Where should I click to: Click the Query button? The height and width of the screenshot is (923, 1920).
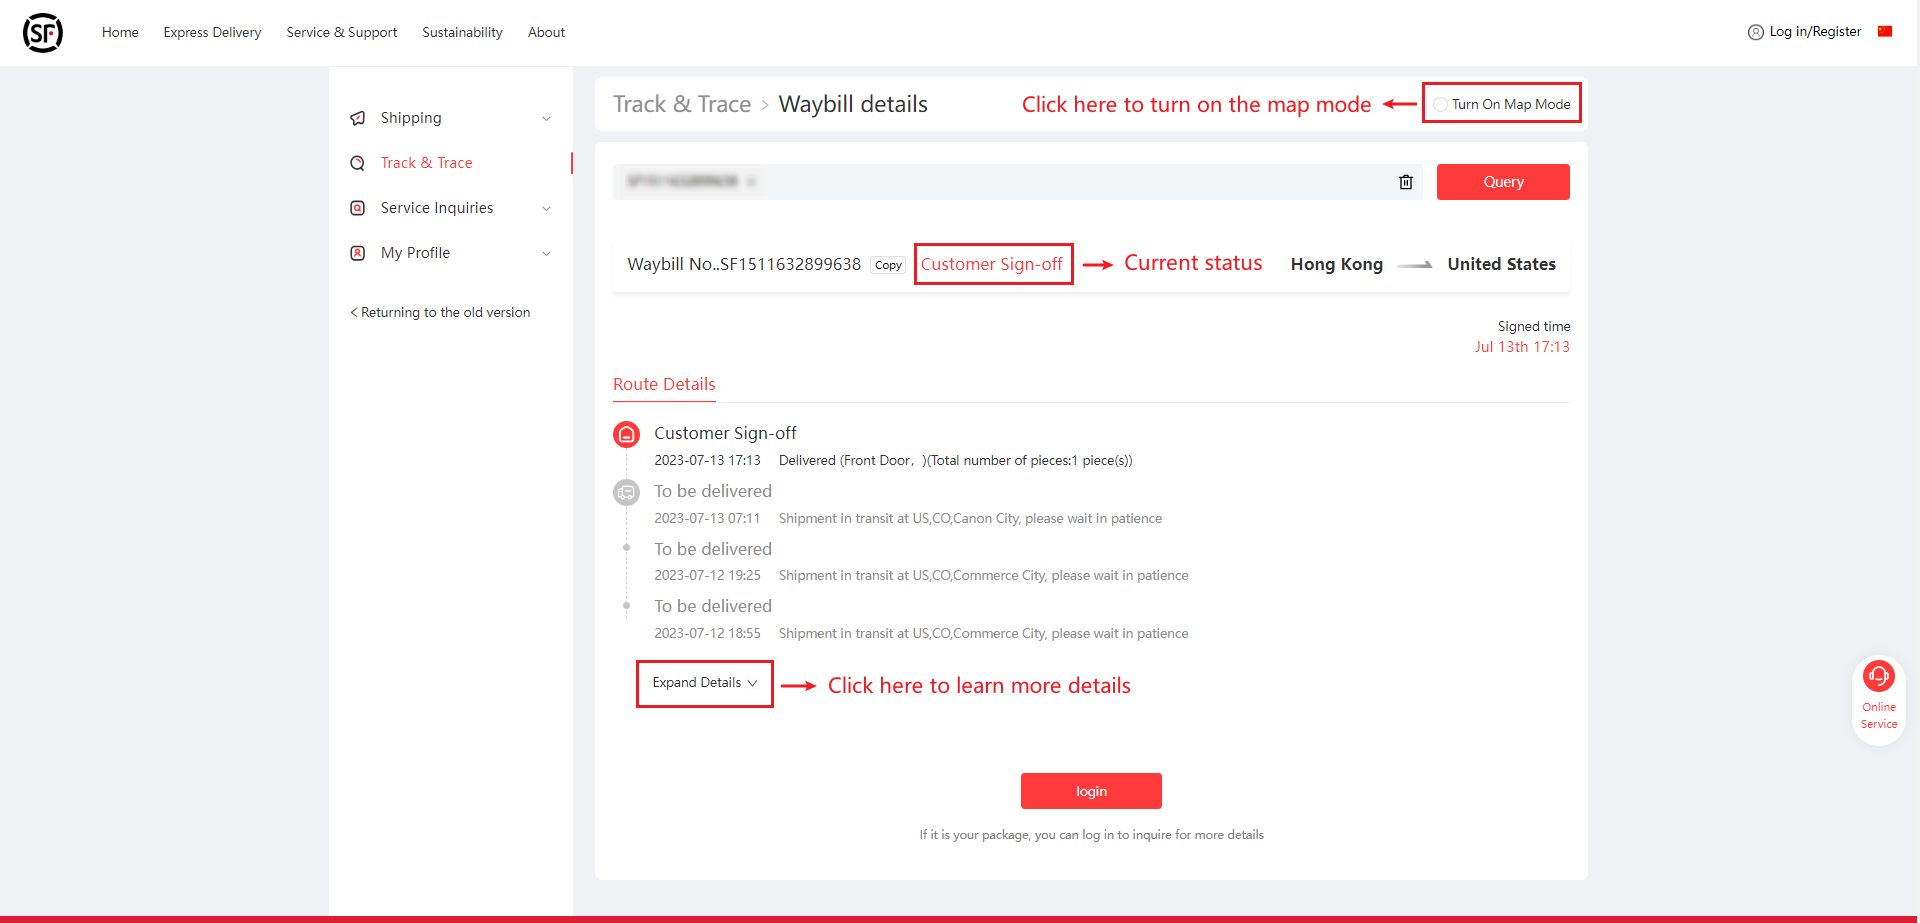pos(1502,182)
